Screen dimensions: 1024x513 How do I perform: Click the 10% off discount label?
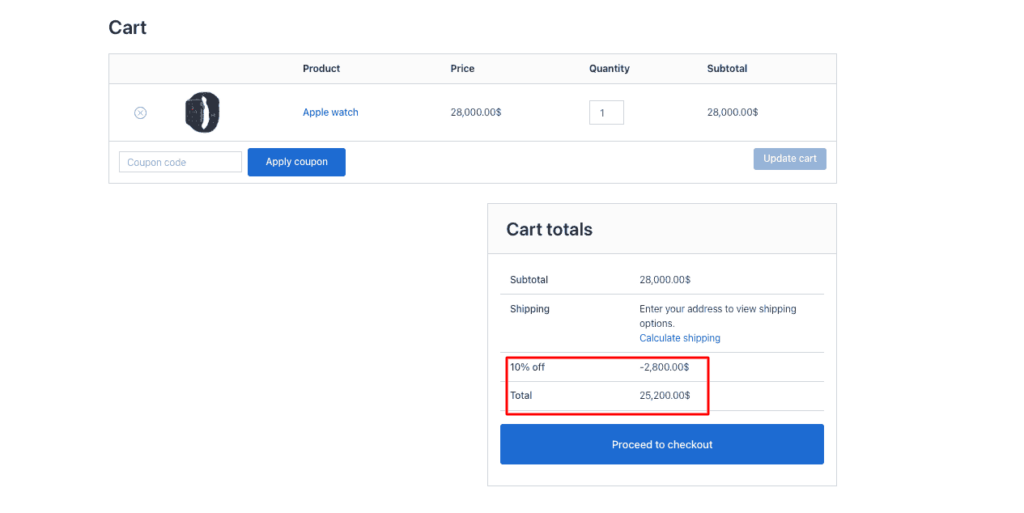pos(527,367)
